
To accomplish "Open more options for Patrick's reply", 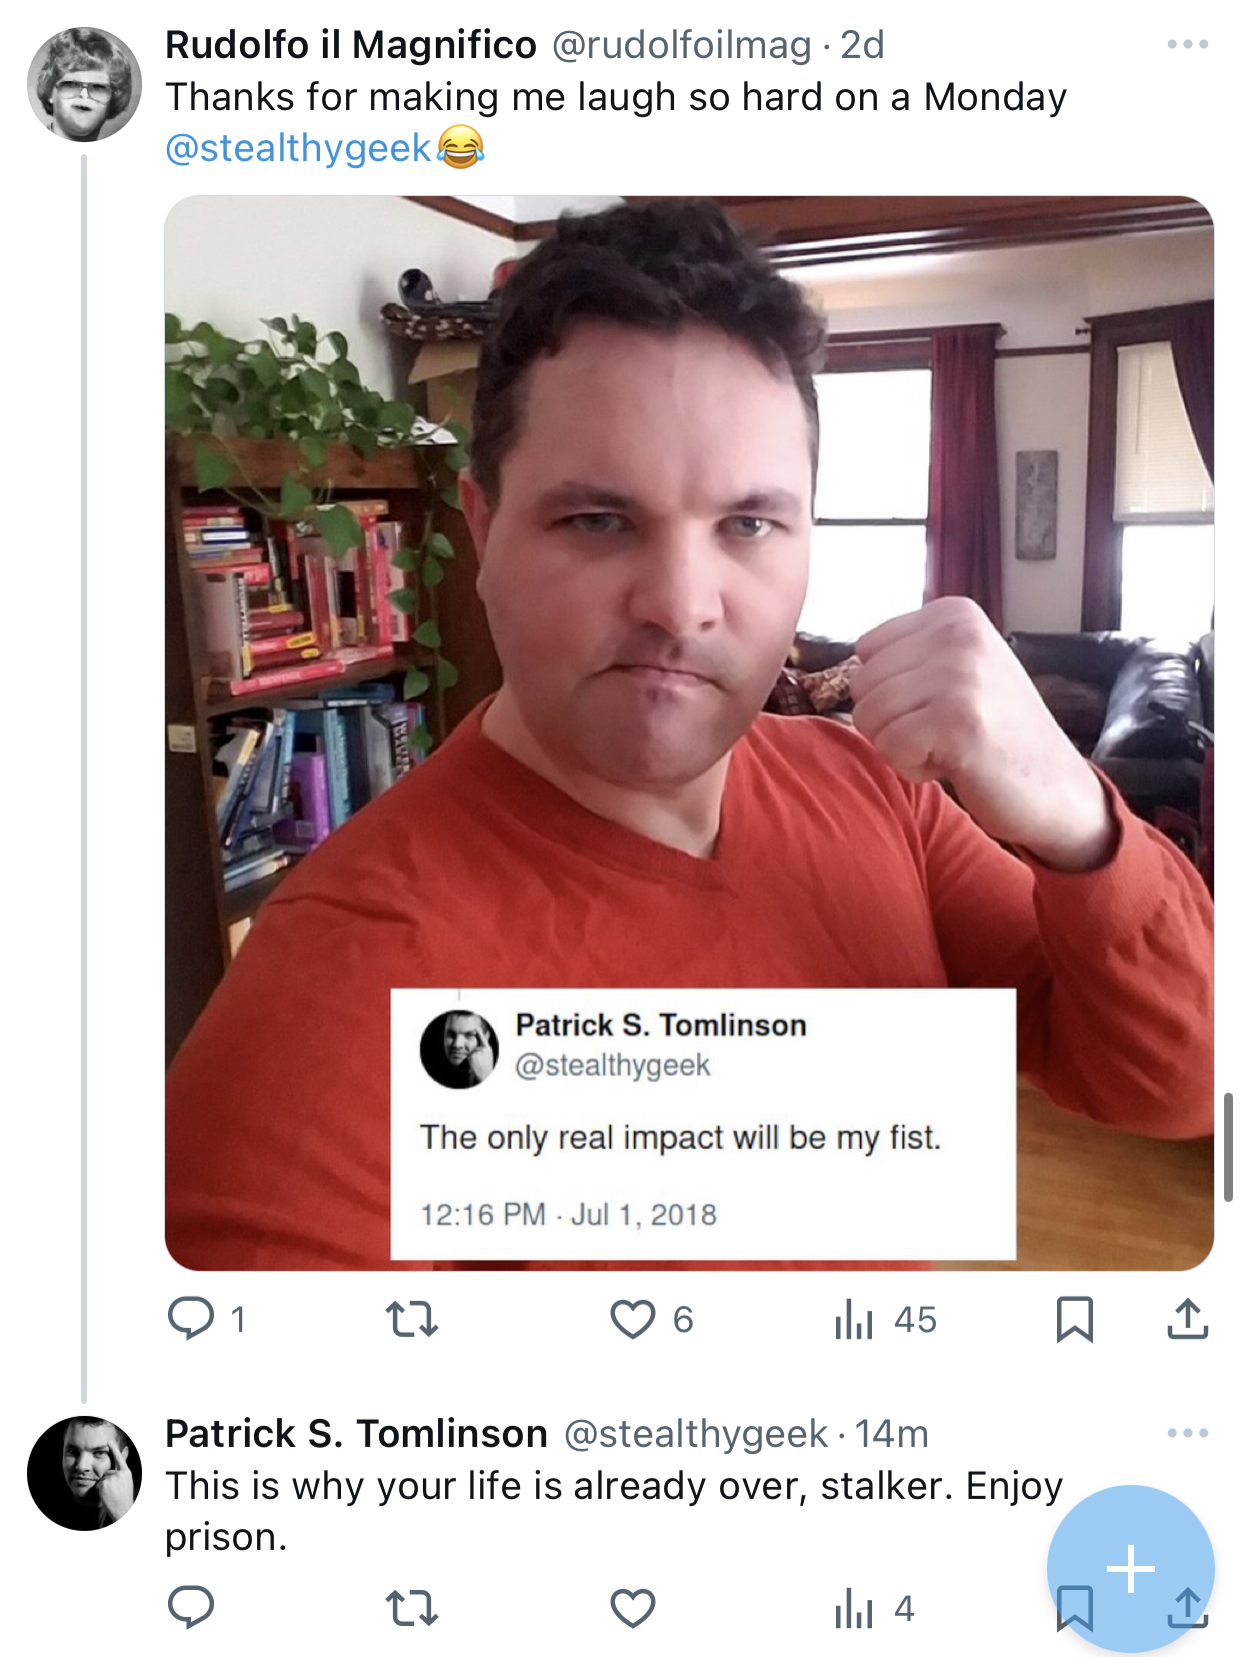I will [1187, 1433].
